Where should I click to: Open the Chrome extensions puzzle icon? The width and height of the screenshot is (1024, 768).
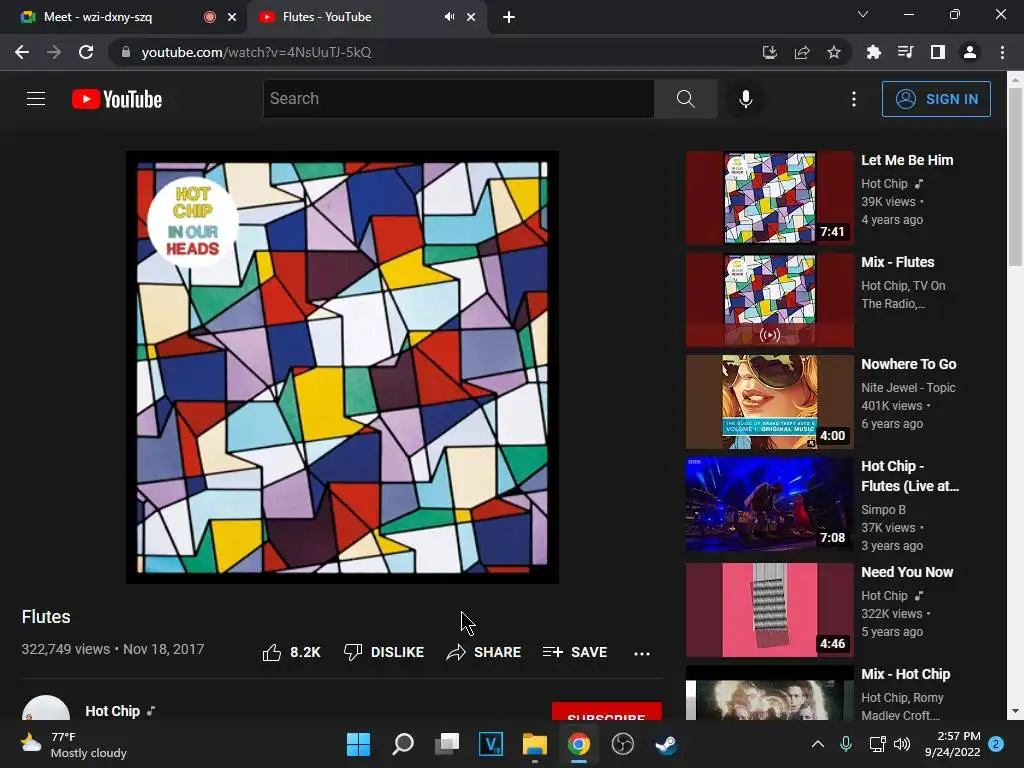point(873,52)
